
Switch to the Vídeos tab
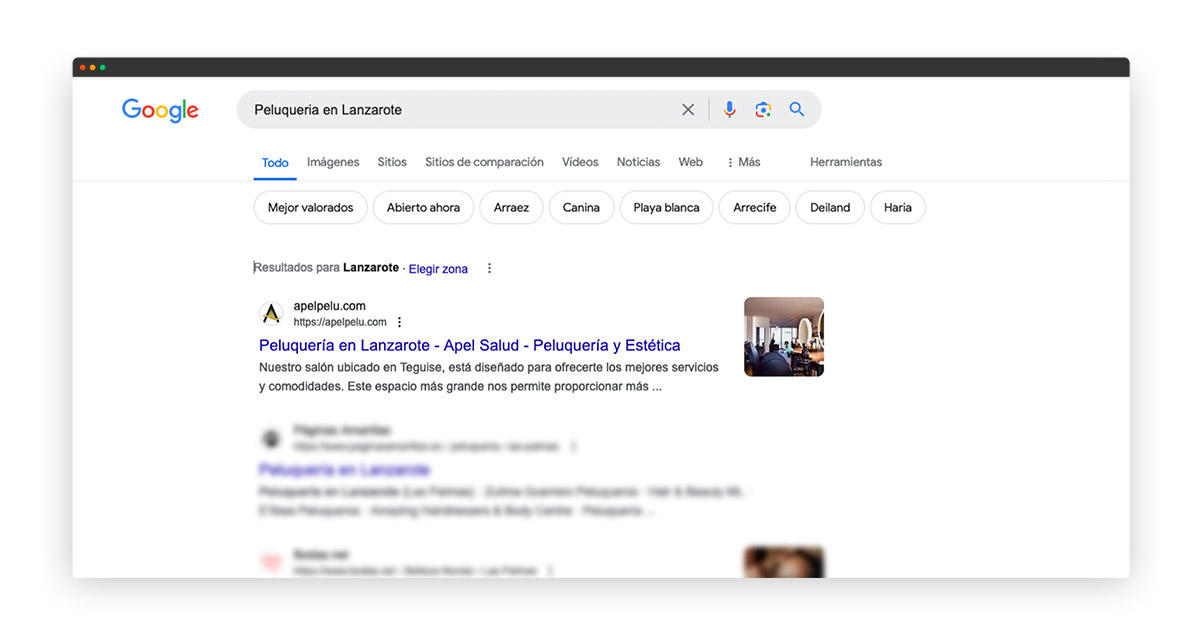(x=580, y=162)
